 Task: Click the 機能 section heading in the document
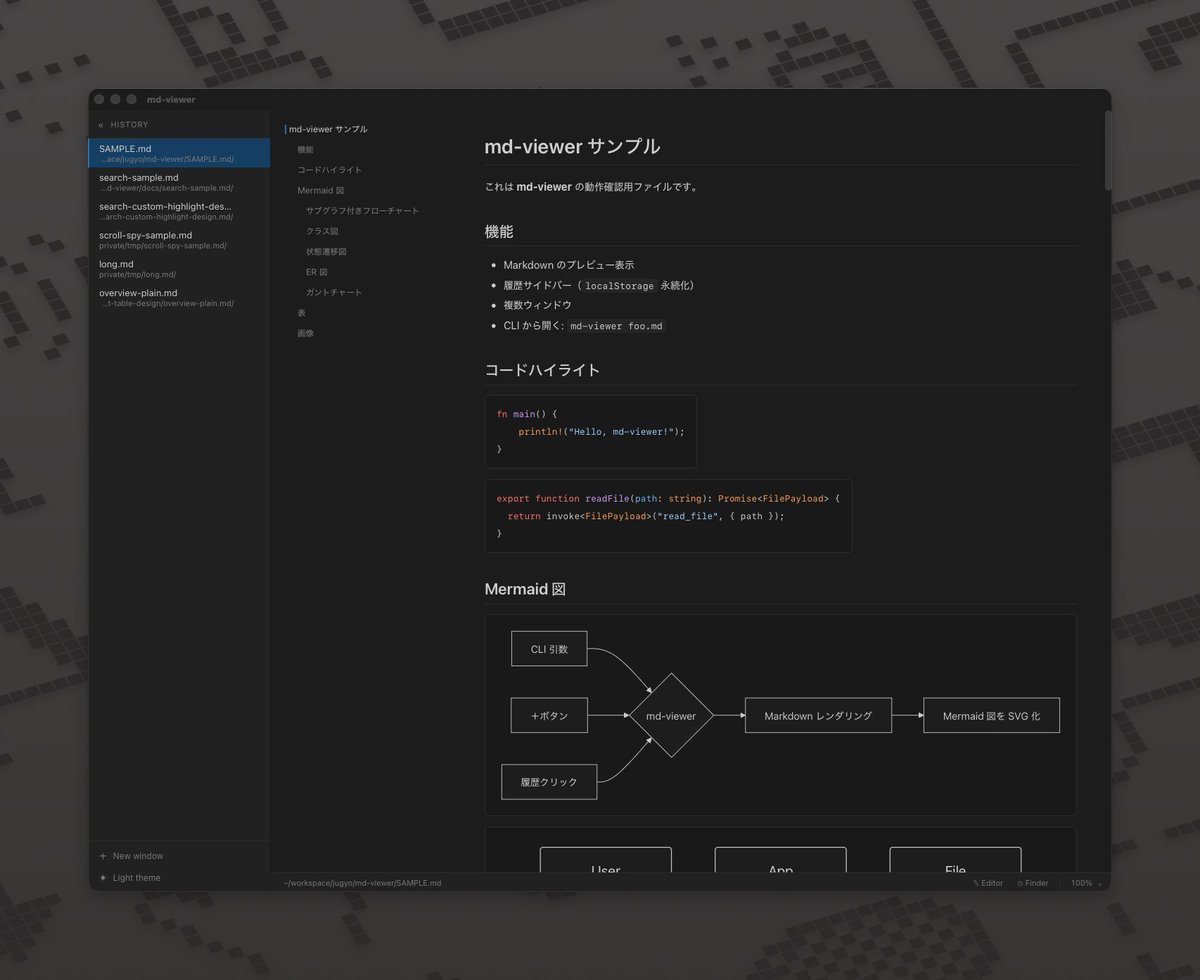pyautogui.click(x=499, y=231)
